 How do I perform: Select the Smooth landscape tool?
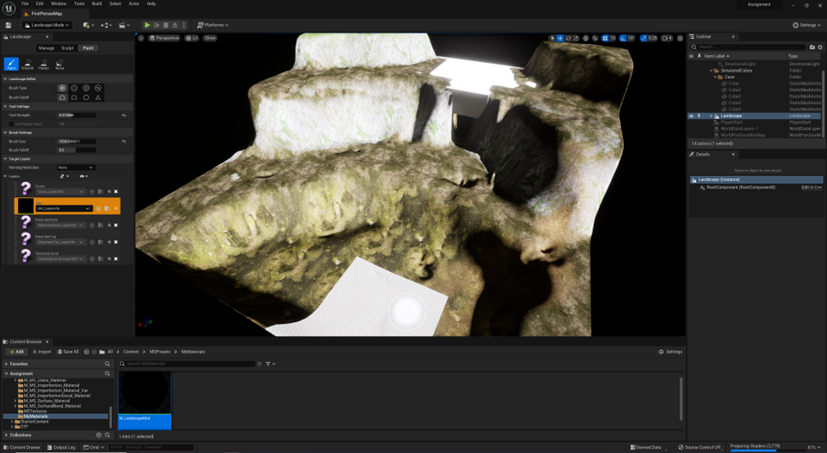click(28, 65)
